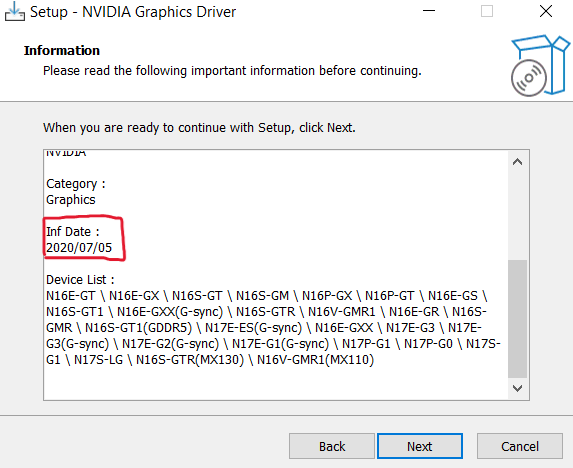Screen dimensions: 573x468
Task: Click the N16S-GTR(MX130) device entry
Action: pos(190,360)
